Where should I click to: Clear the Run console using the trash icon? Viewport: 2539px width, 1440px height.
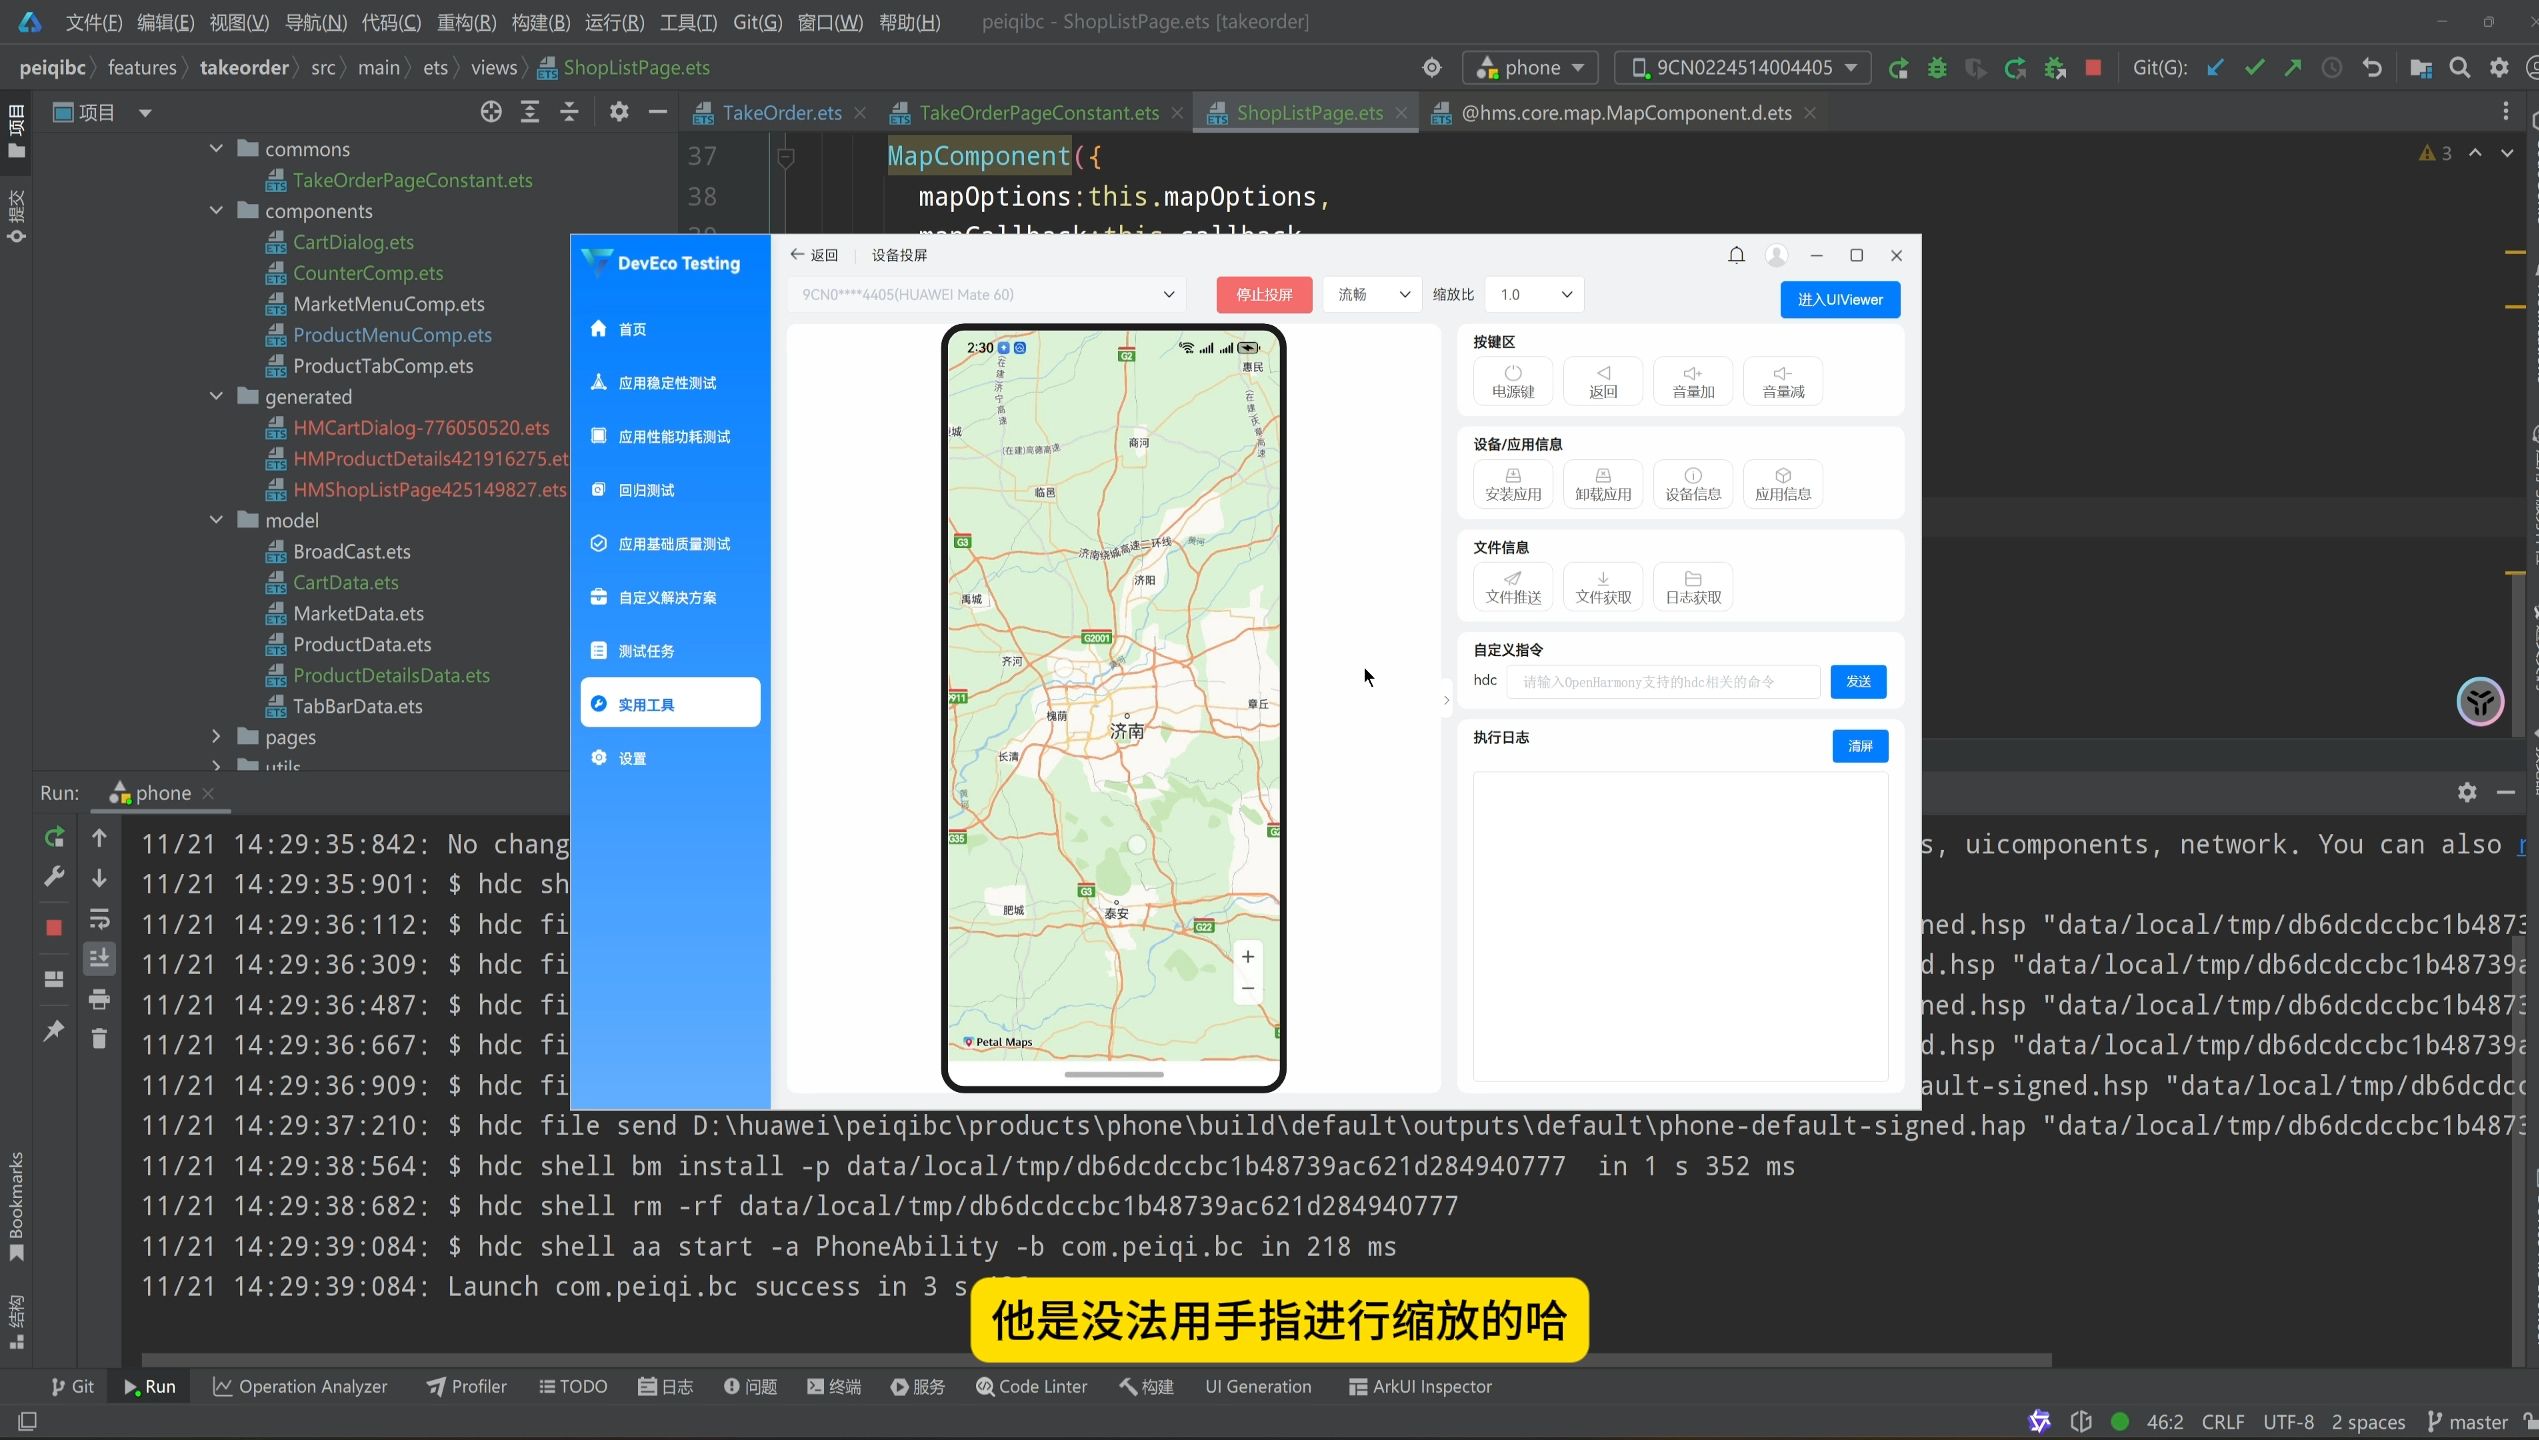[x=99, y=1040]
